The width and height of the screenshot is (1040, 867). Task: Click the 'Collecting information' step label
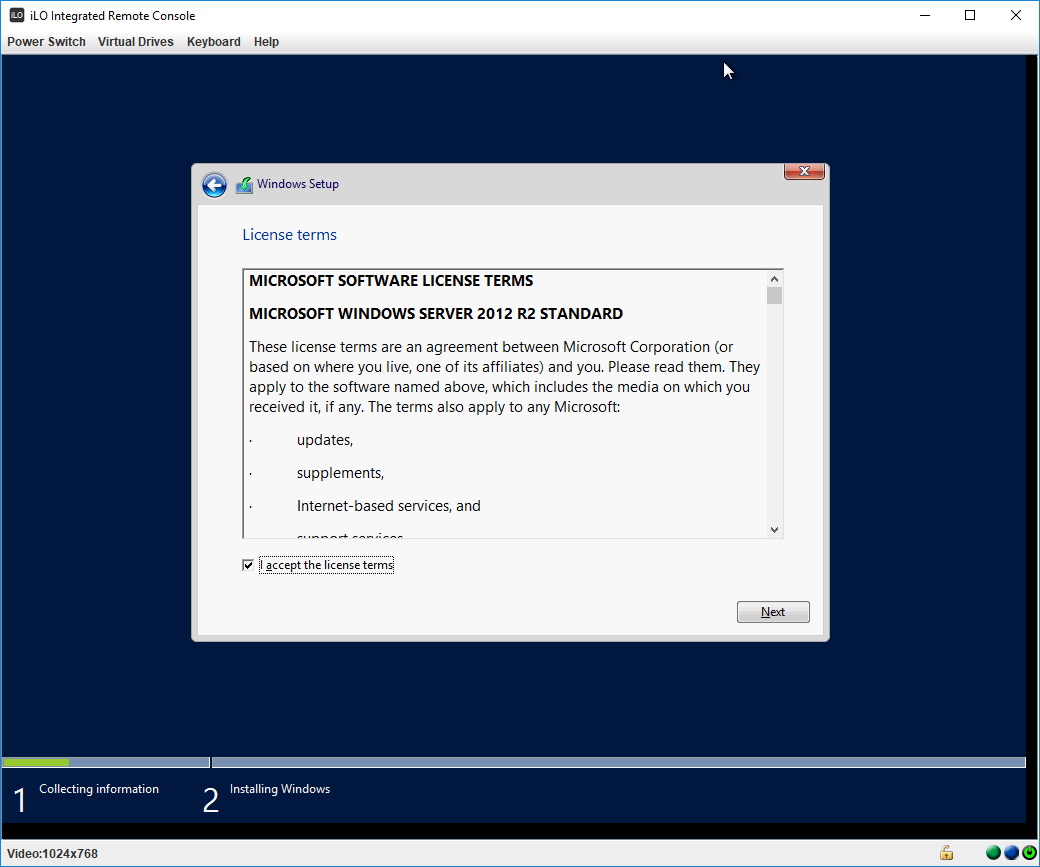tap(99, 789)
